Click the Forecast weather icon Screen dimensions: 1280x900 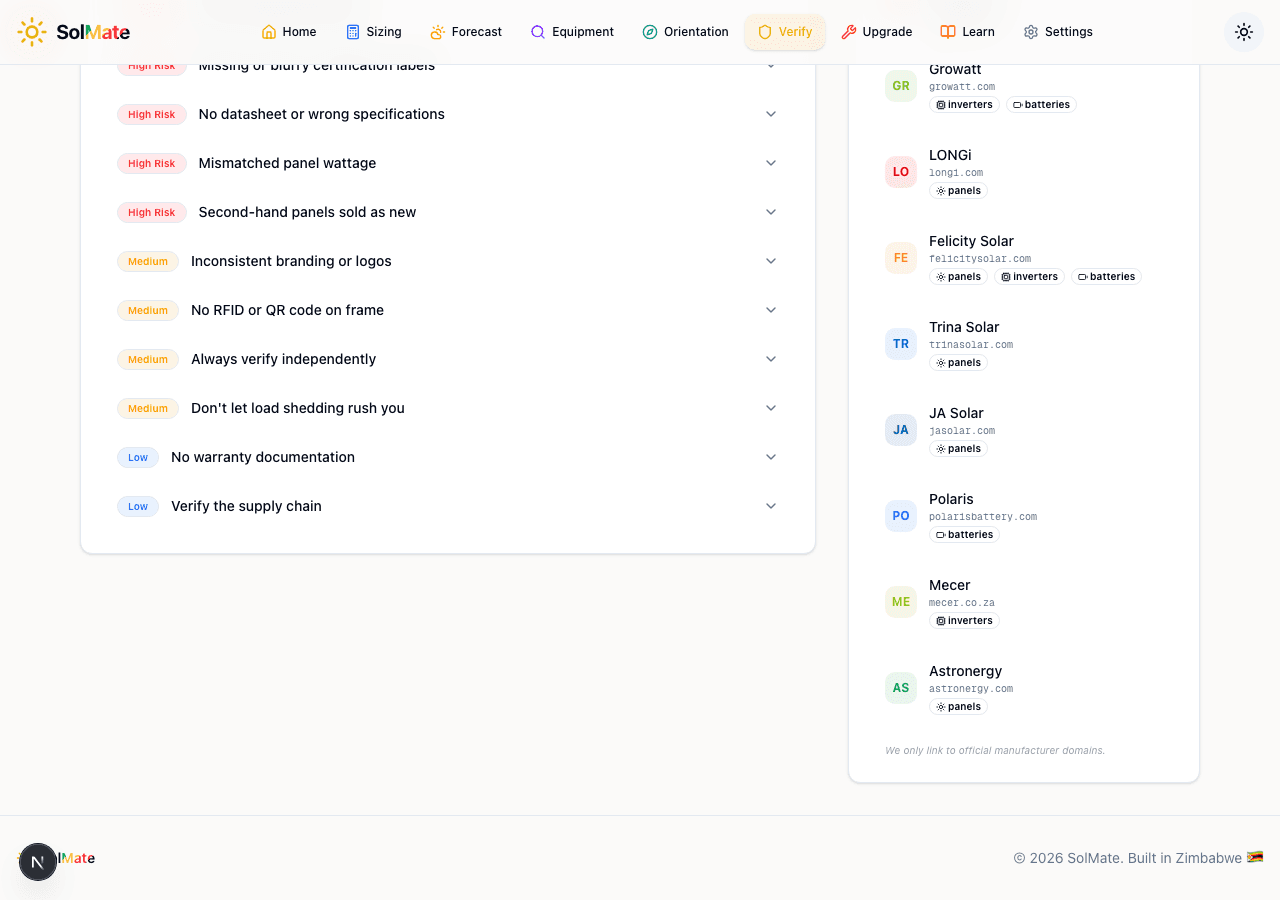tap(438, 32)
